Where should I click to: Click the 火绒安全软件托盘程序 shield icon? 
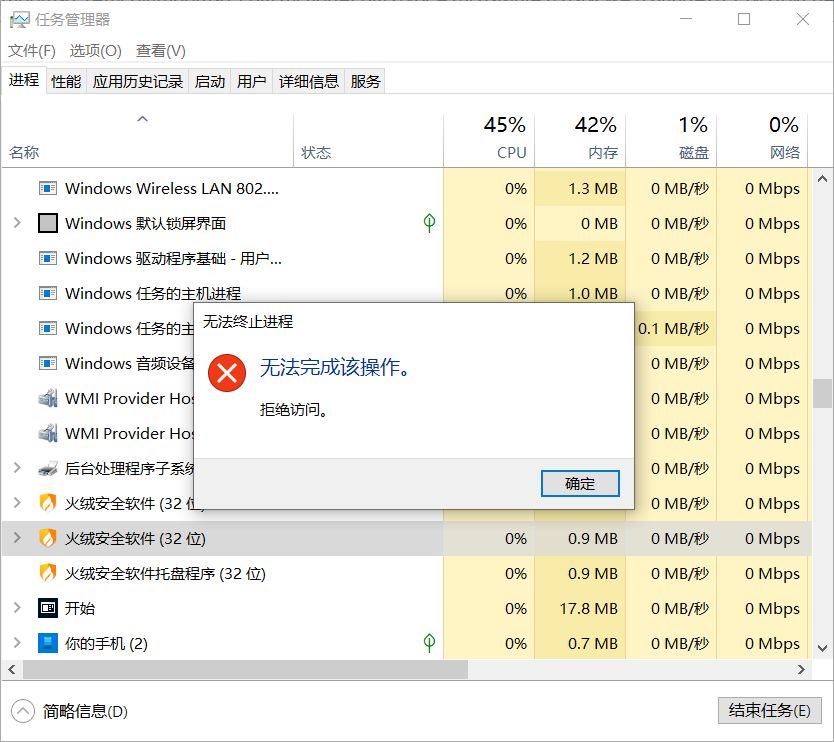(x=48, y=573)
